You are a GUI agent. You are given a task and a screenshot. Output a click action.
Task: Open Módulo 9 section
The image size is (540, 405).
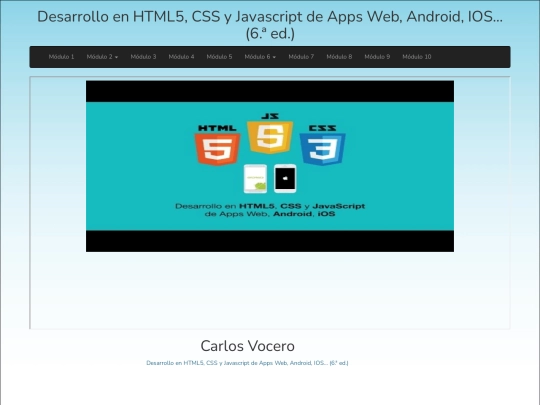coord(377,57)
